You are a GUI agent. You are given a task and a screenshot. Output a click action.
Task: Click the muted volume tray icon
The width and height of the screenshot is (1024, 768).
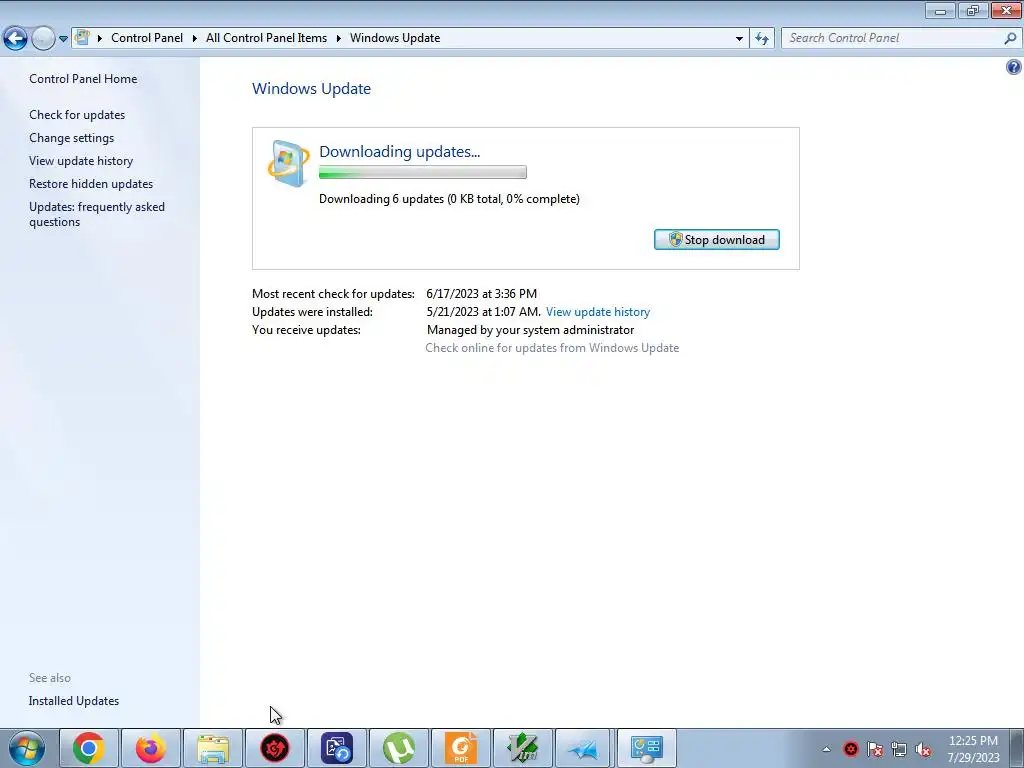tap(923, 750)
